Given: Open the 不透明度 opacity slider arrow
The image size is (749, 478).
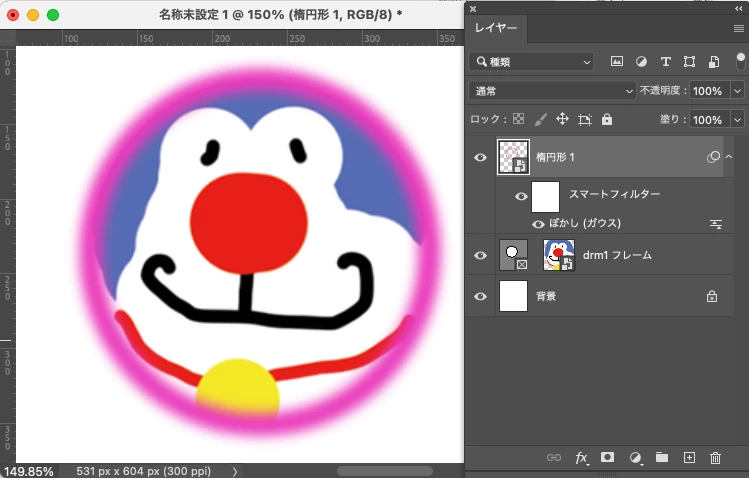Looking at the screenshot, I should click(x=738, y=91).
